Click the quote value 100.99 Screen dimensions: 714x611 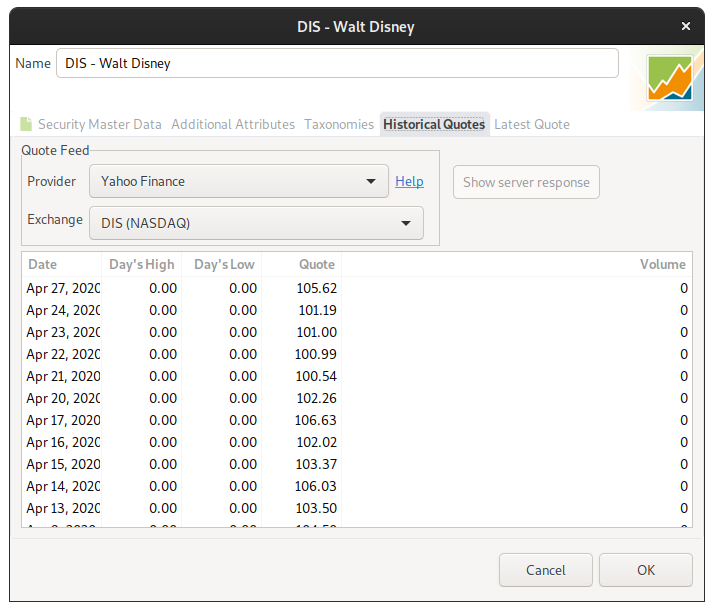click(316, 354)
